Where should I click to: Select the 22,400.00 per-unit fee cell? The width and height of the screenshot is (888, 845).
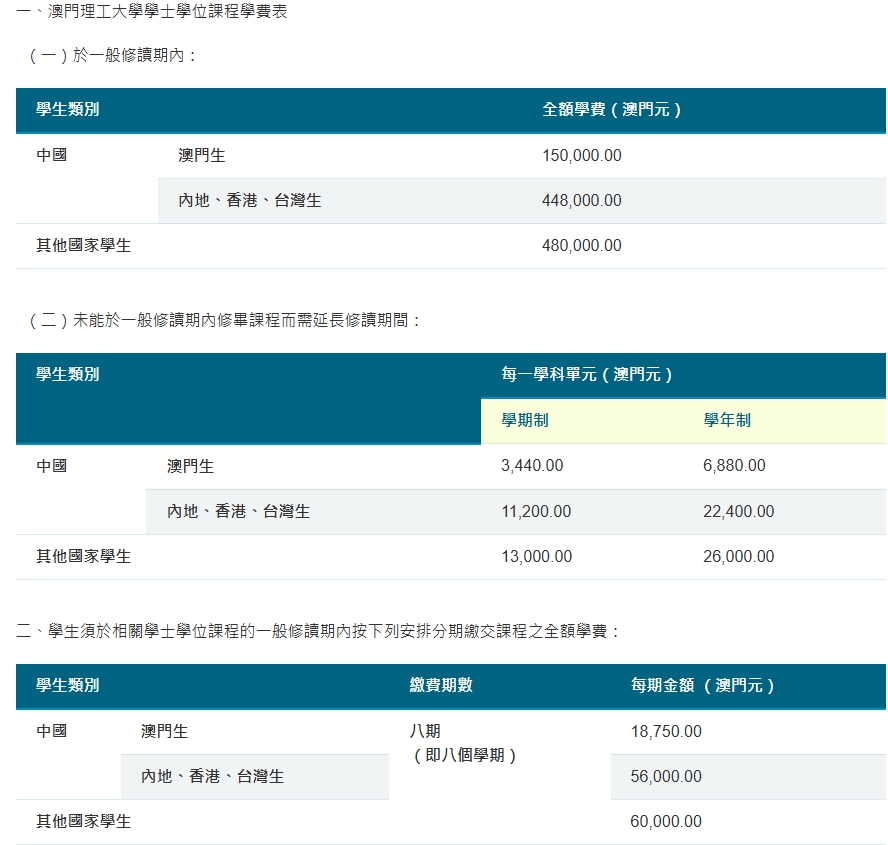(738, 512)
